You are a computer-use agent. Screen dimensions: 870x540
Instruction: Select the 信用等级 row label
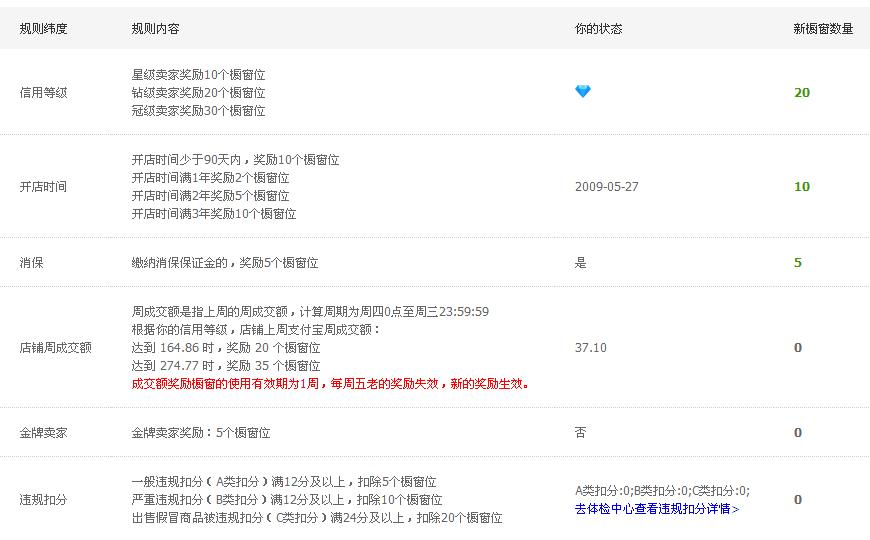(43, 93)
